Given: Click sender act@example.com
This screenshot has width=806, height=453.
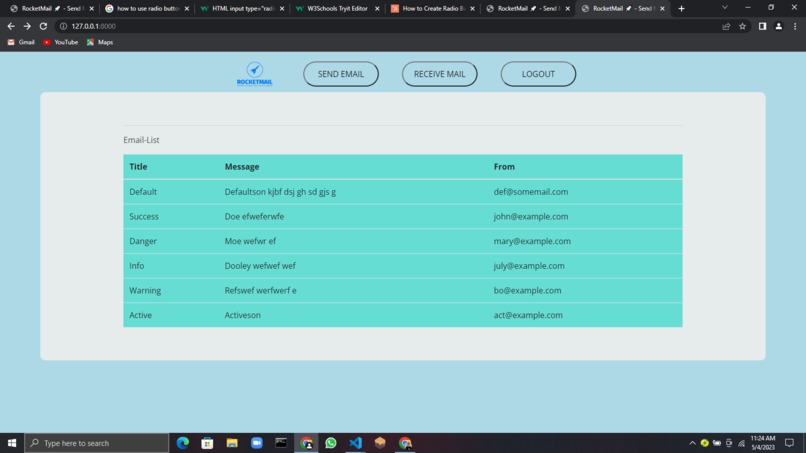Looking at the screenshot, I should (528, 315).
